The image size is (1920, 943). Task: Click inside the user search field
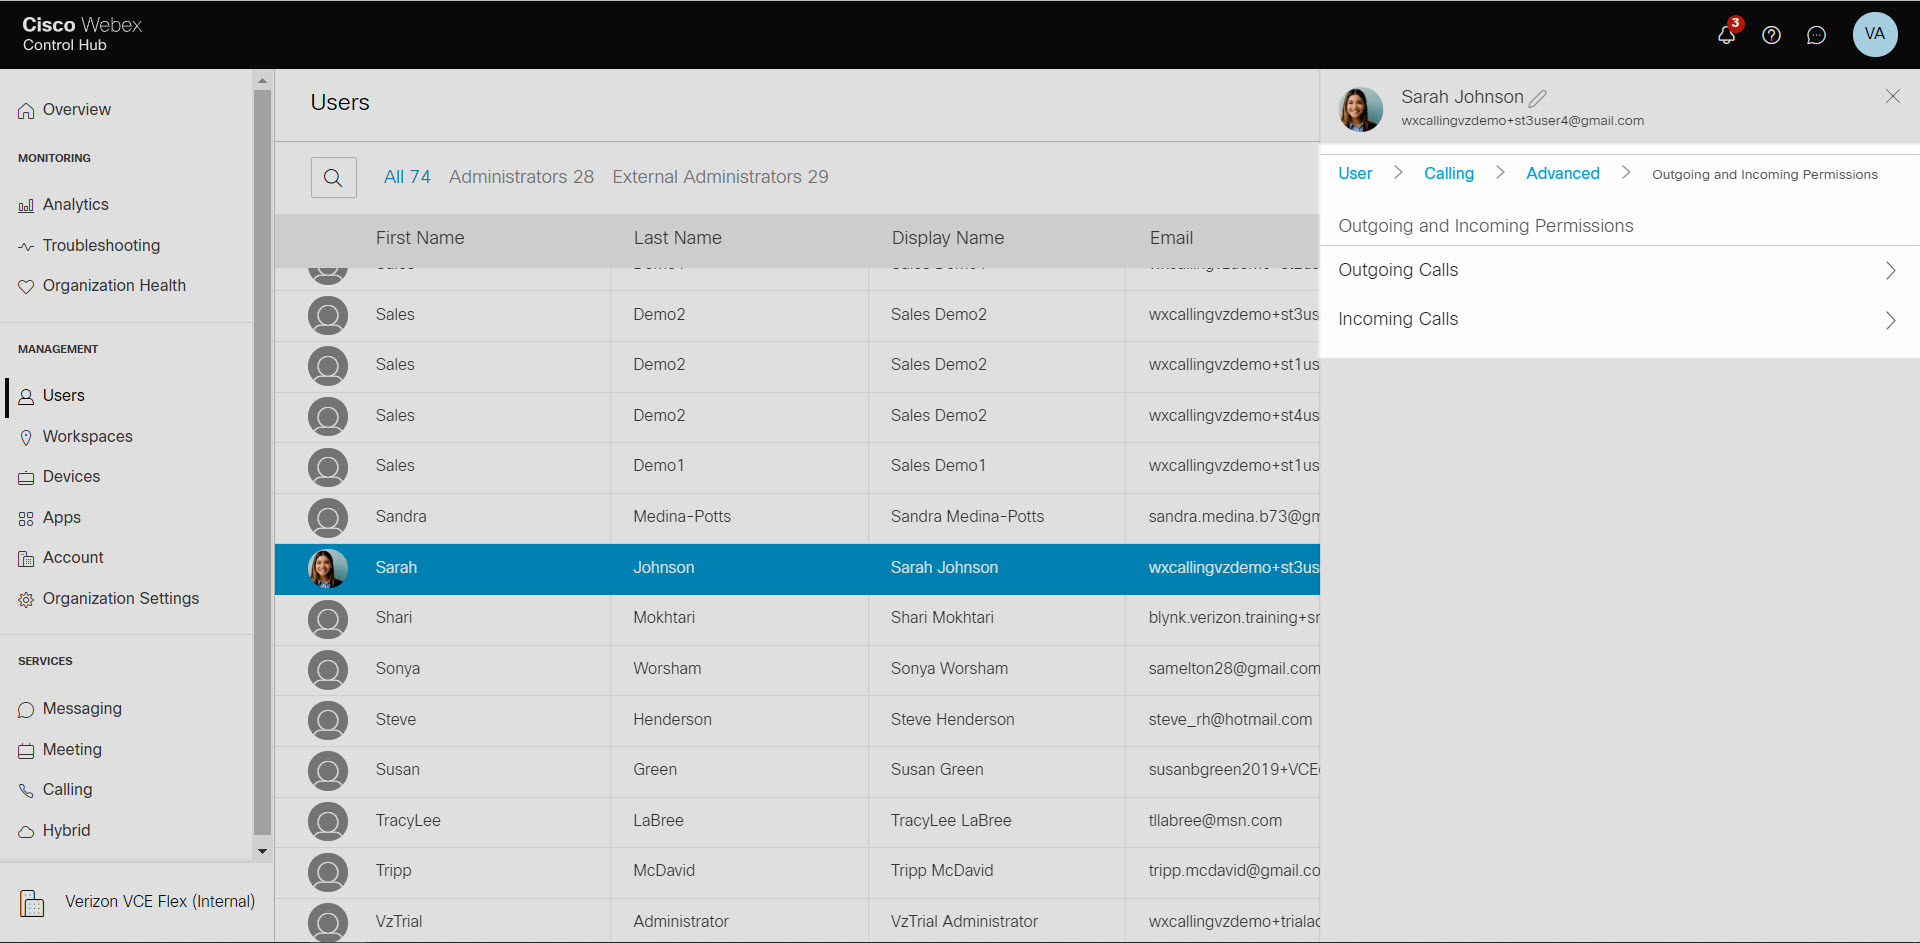[333, 177]
